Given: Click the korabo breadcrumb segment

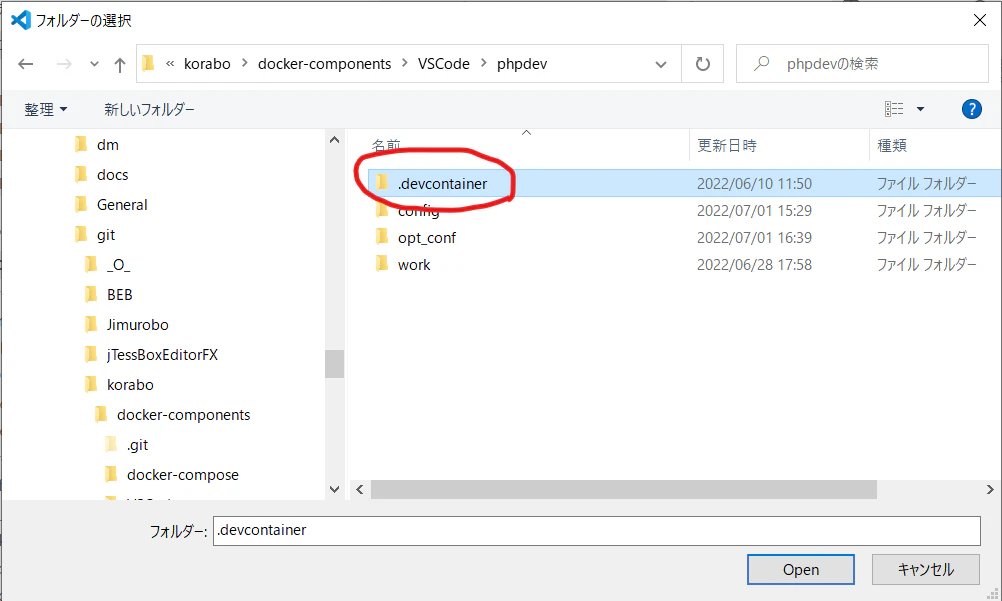Looking at the screenshot, I should [x=207, y=64].
